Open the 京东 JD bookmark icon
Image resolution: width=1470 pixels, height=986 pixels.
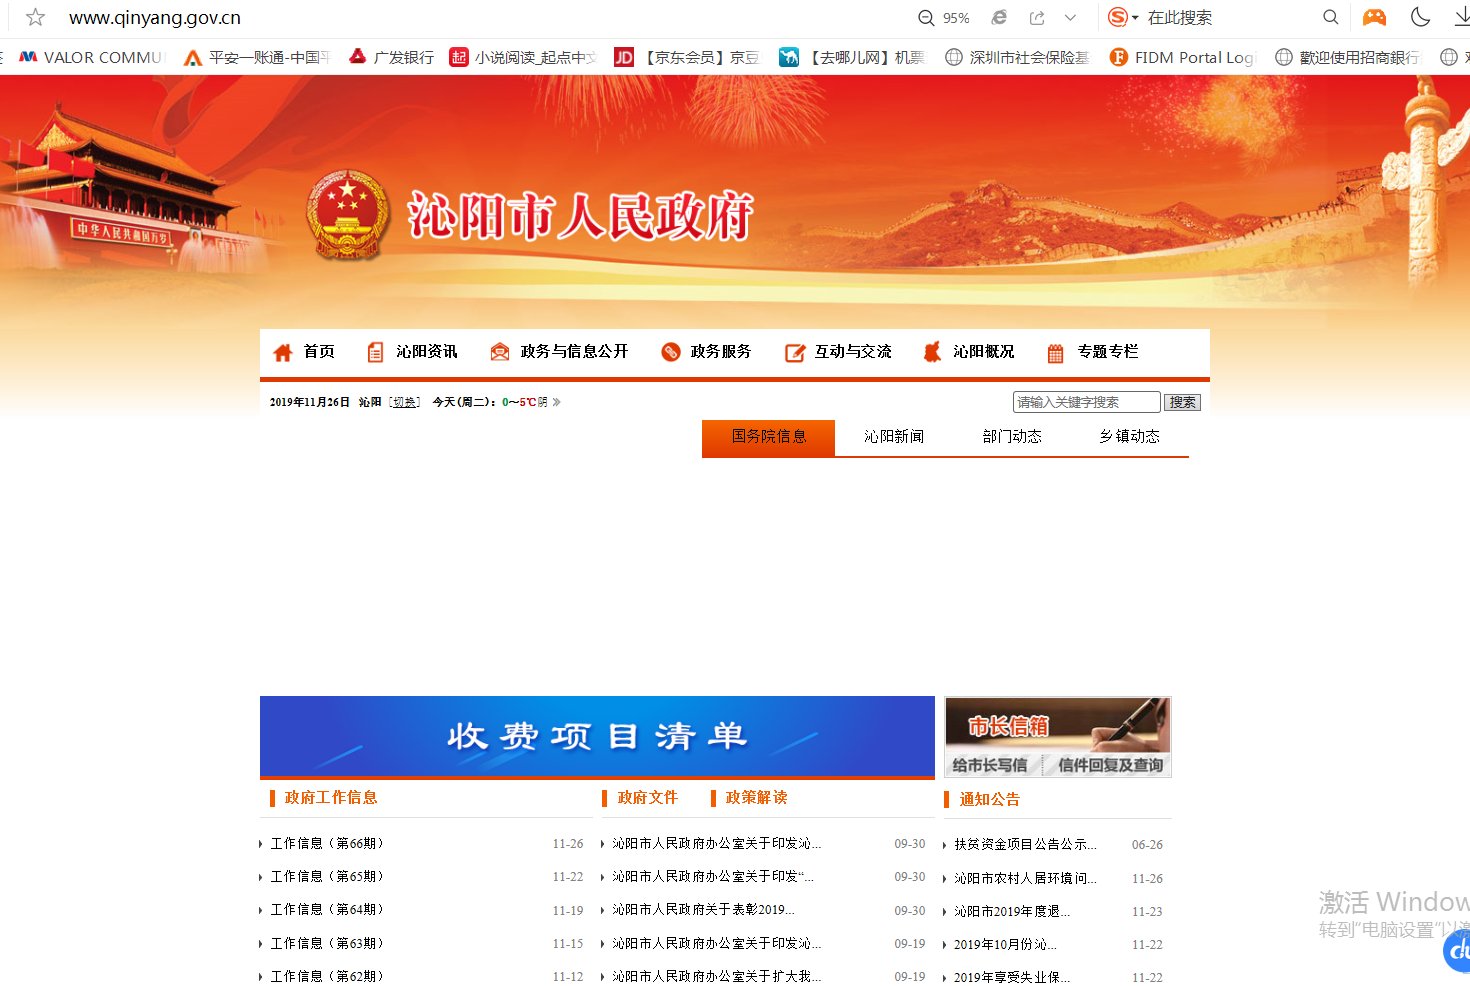click(623, 57)
